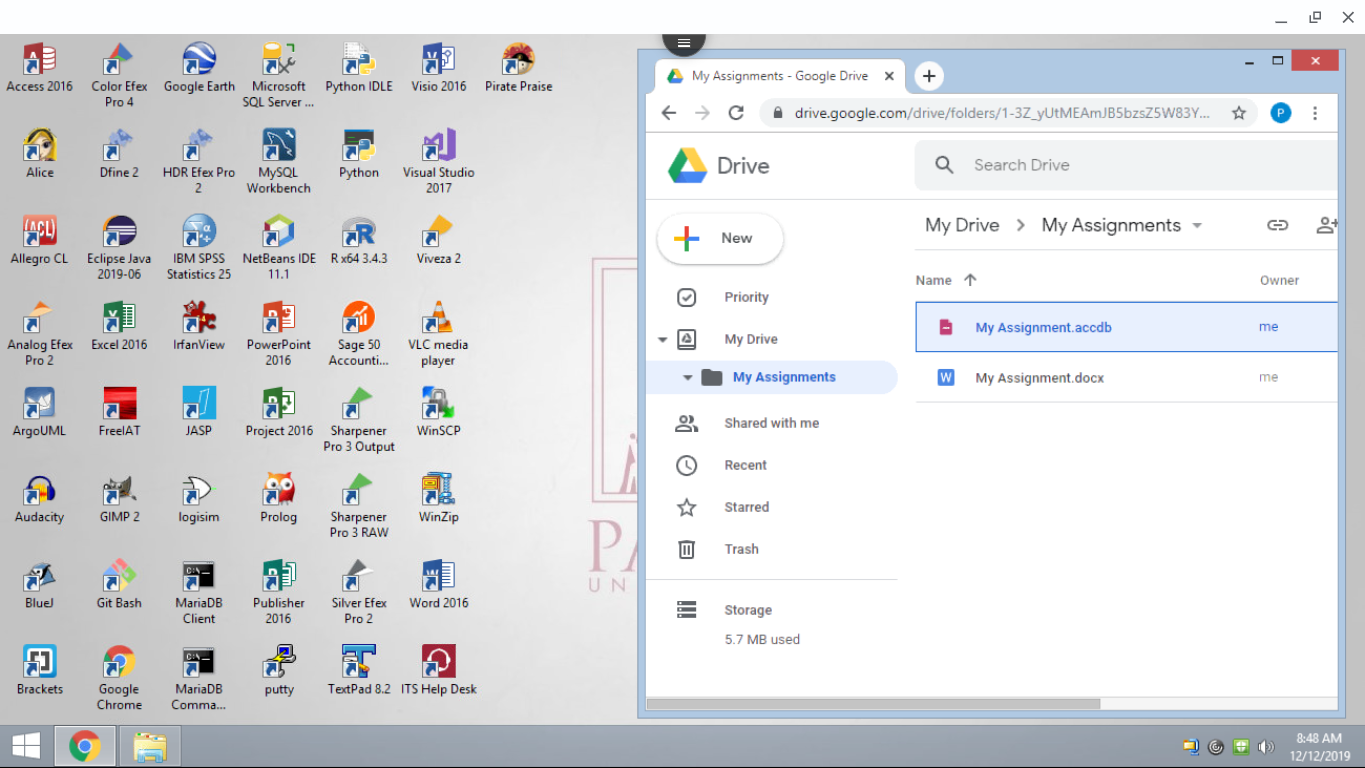Image resolution: width=1365 pixels, height=768 pixels.
Task: Launch VLC media player shortcut
Action: [438, 334]
